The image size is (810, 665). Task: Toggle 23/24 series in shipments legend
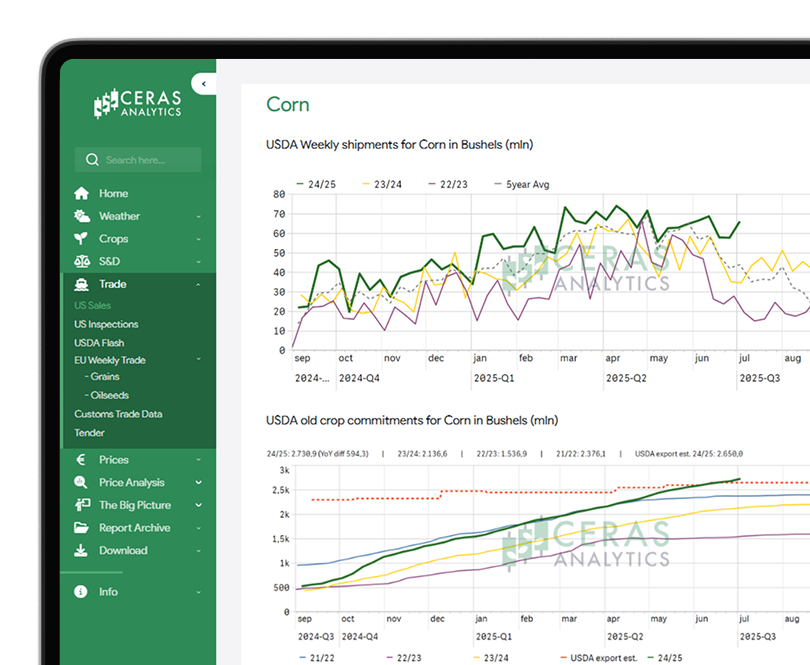[382, 184]
